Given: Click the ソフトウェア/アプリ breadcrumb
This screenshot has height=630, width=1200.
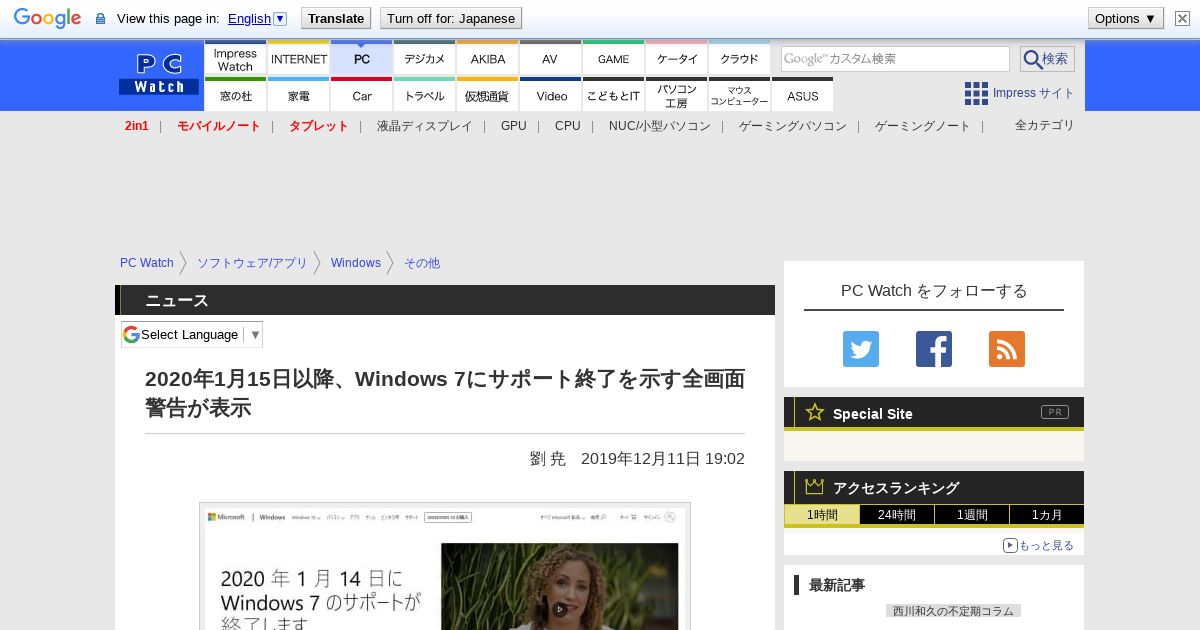Looking at the screenshot, I should 252,263.
